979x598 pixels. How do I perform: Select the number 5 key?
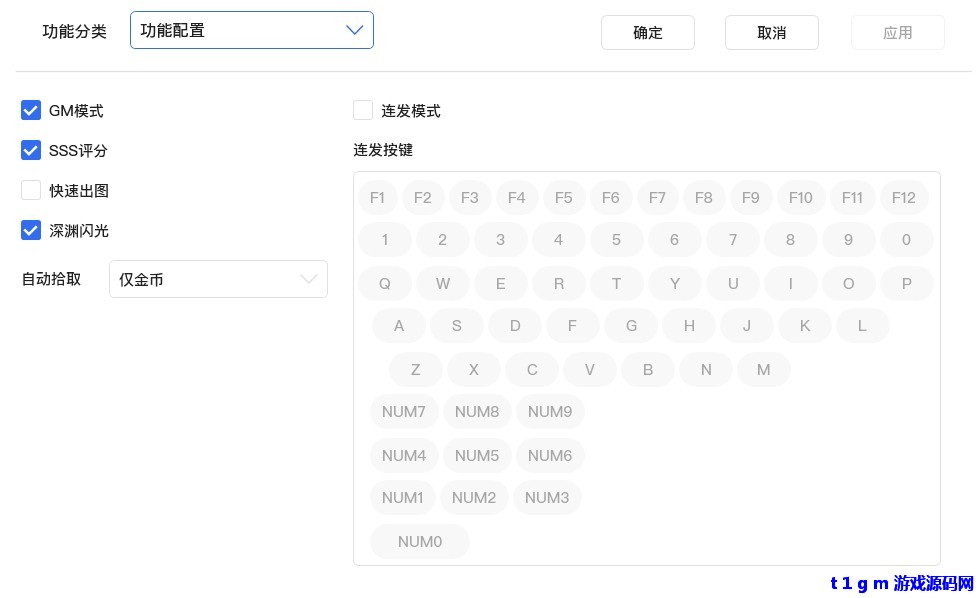pos(616,239)
